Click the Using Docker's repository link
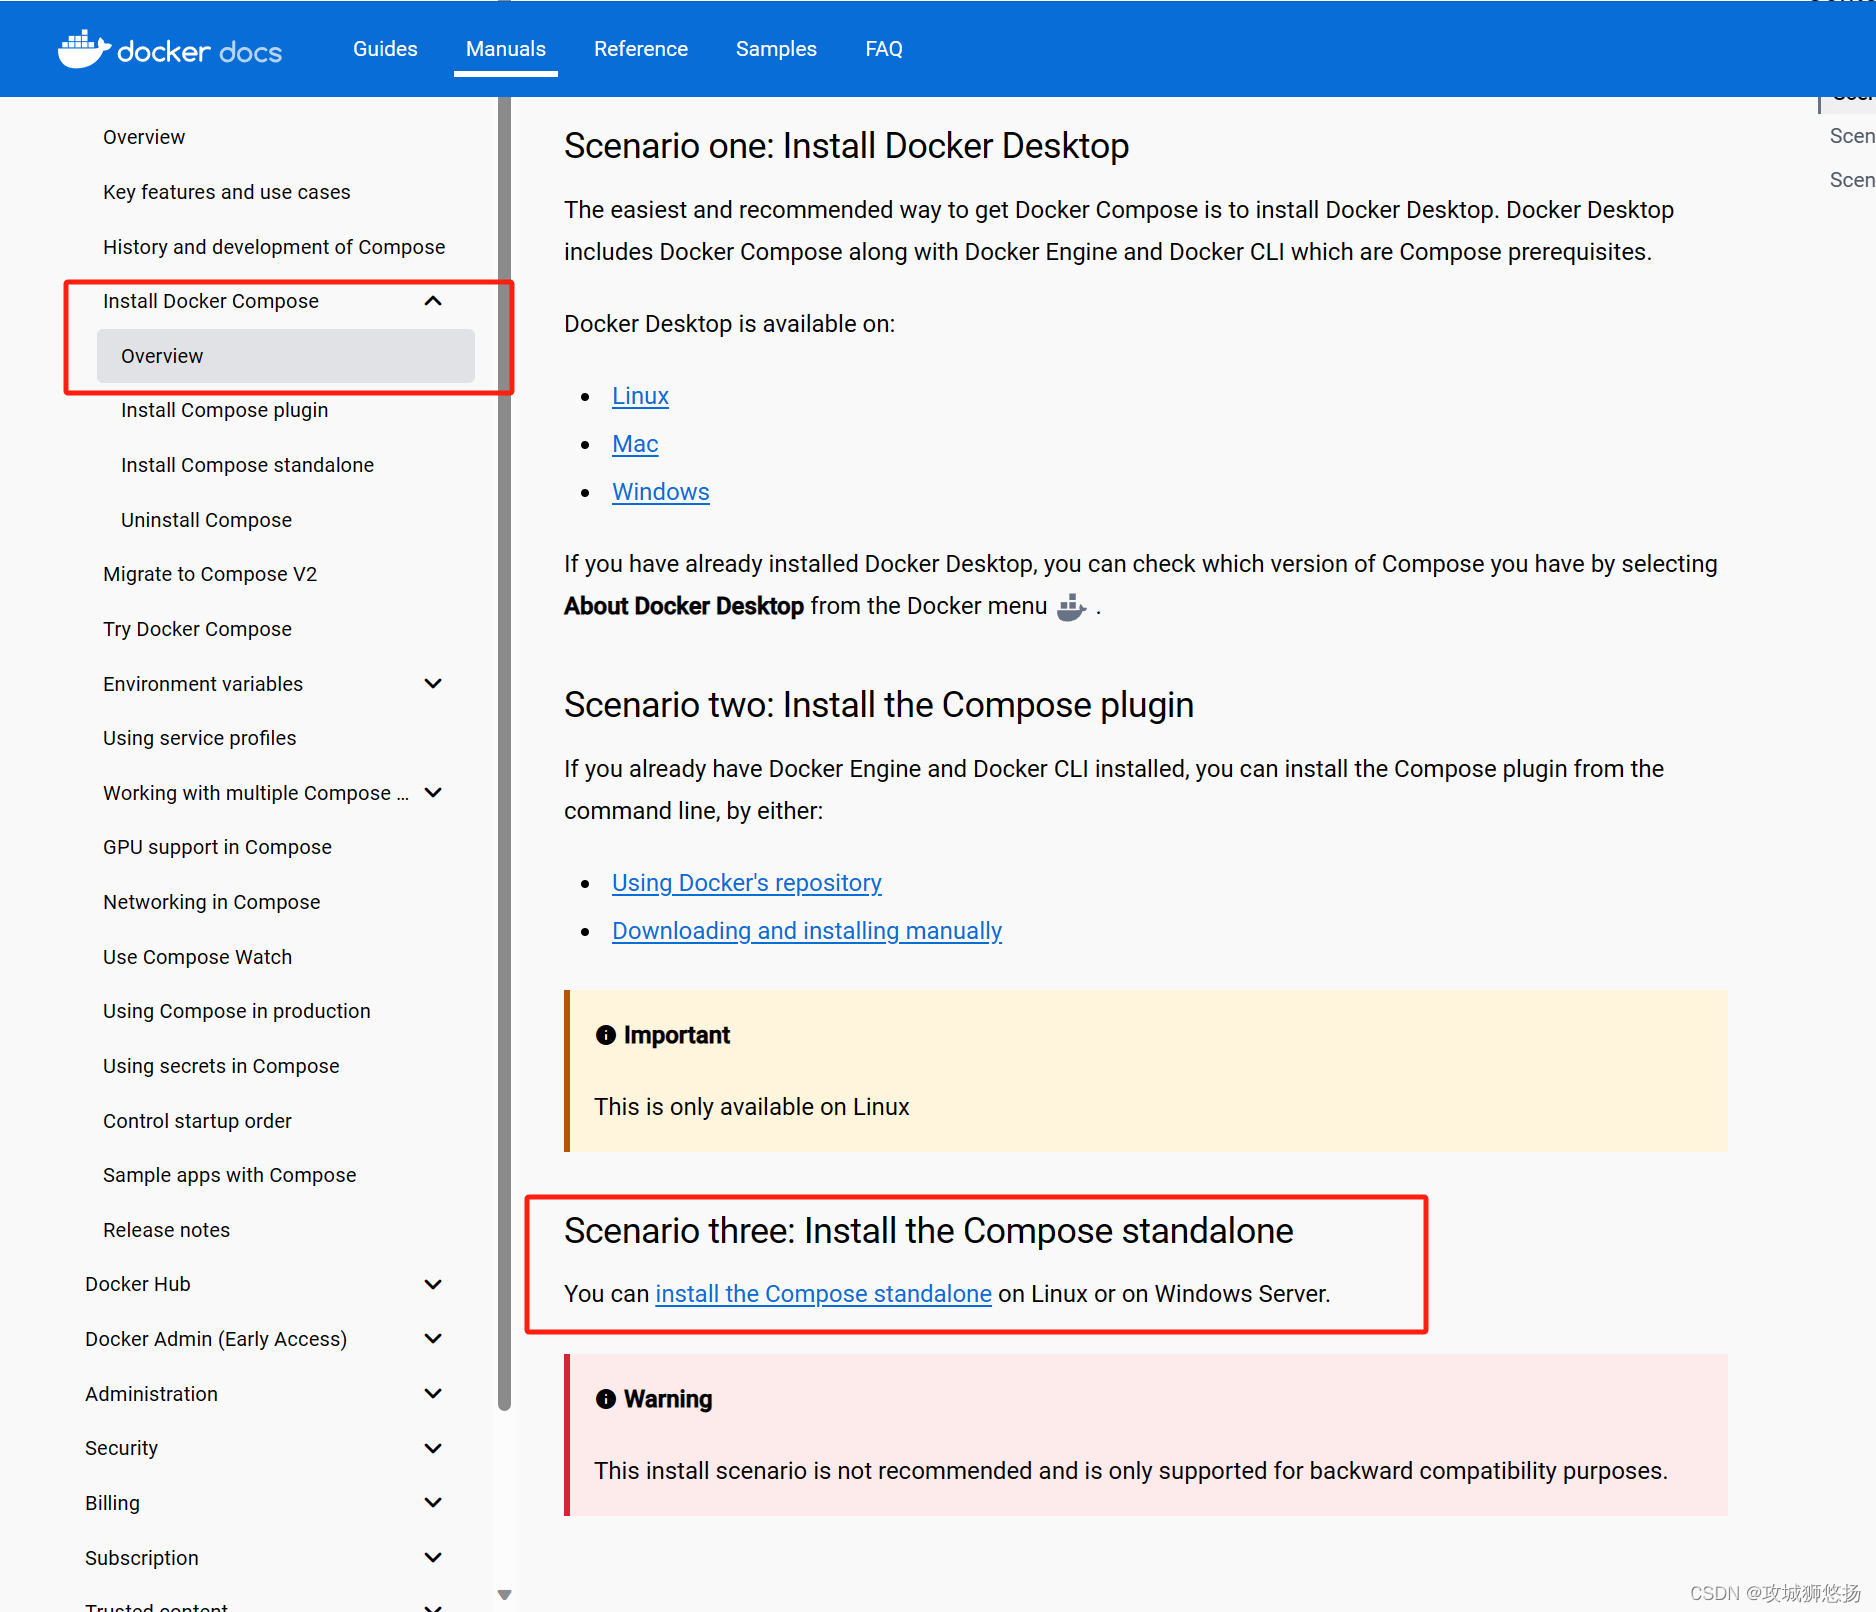The height and width of the screenshot is (1612, 1876). [746, 883]
